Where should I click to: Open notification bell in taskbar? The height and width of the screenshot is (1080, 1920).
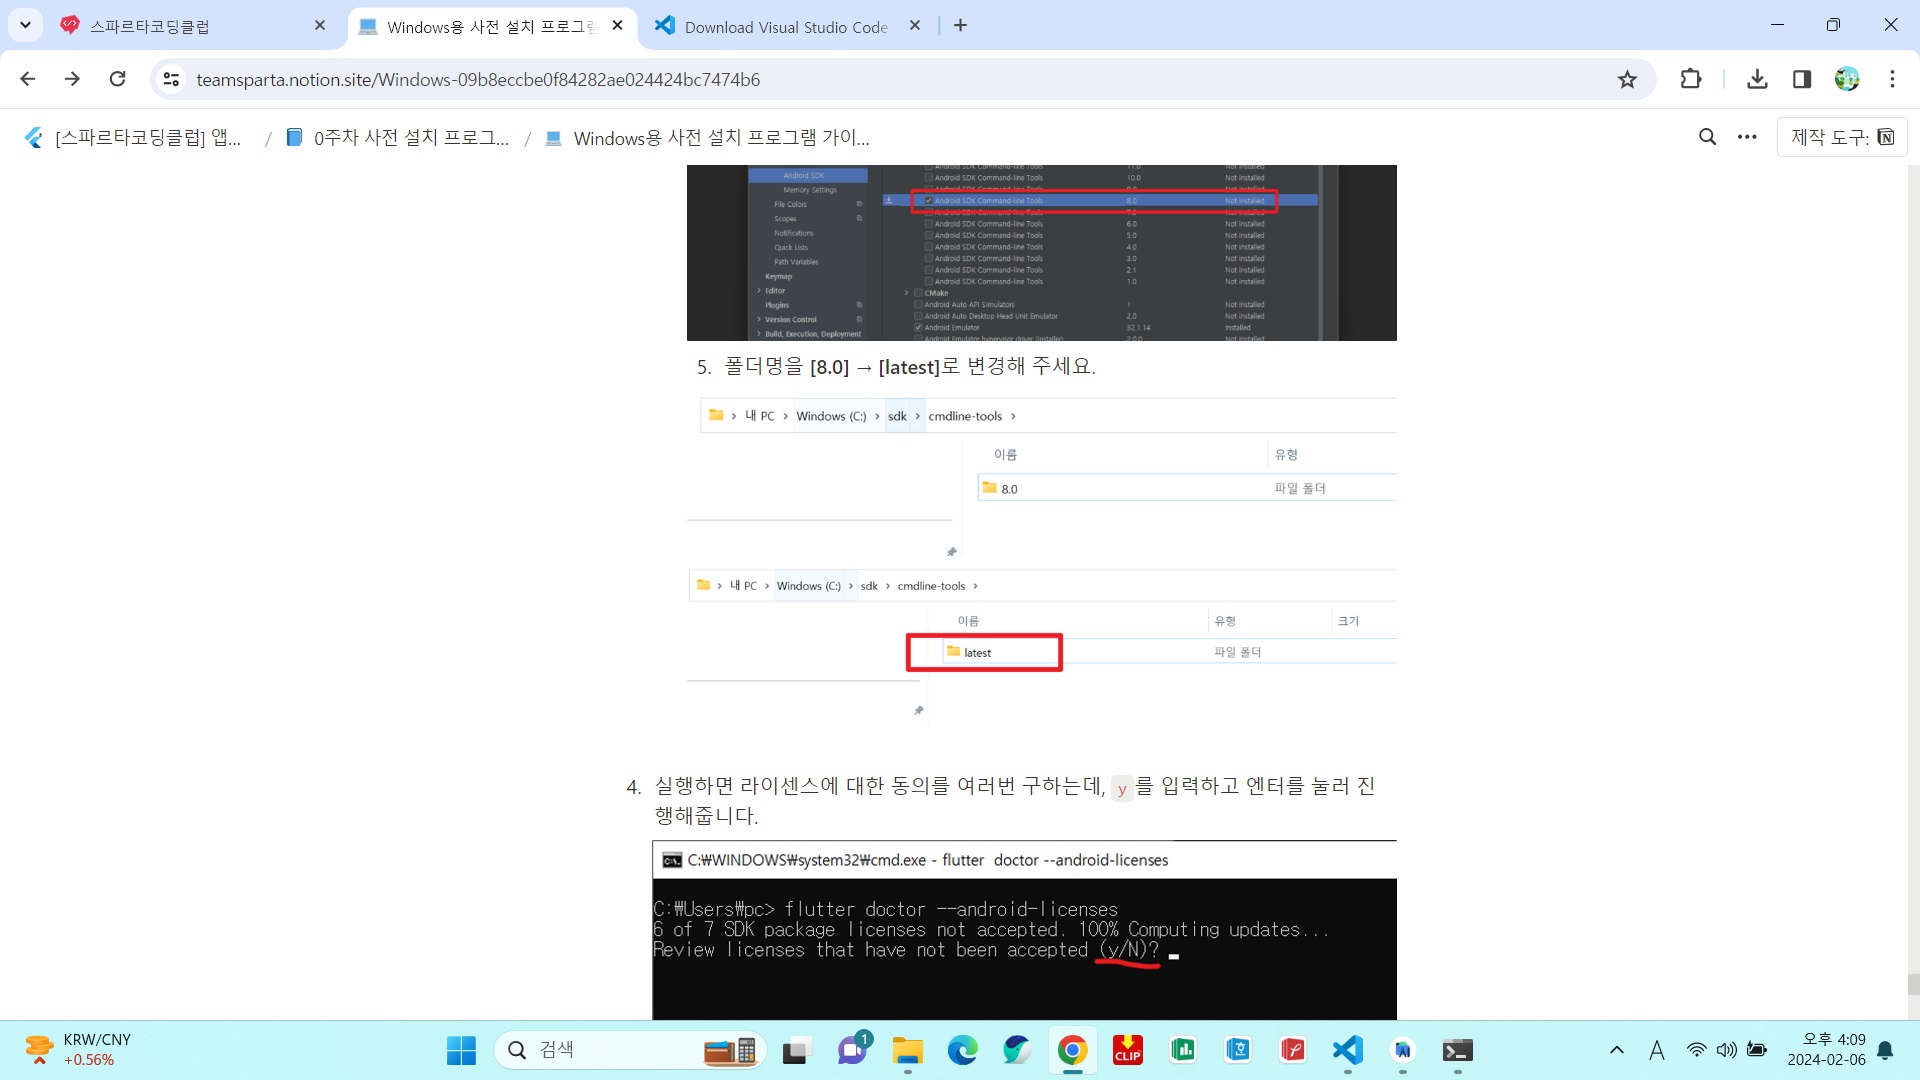coord(1885,1050)
